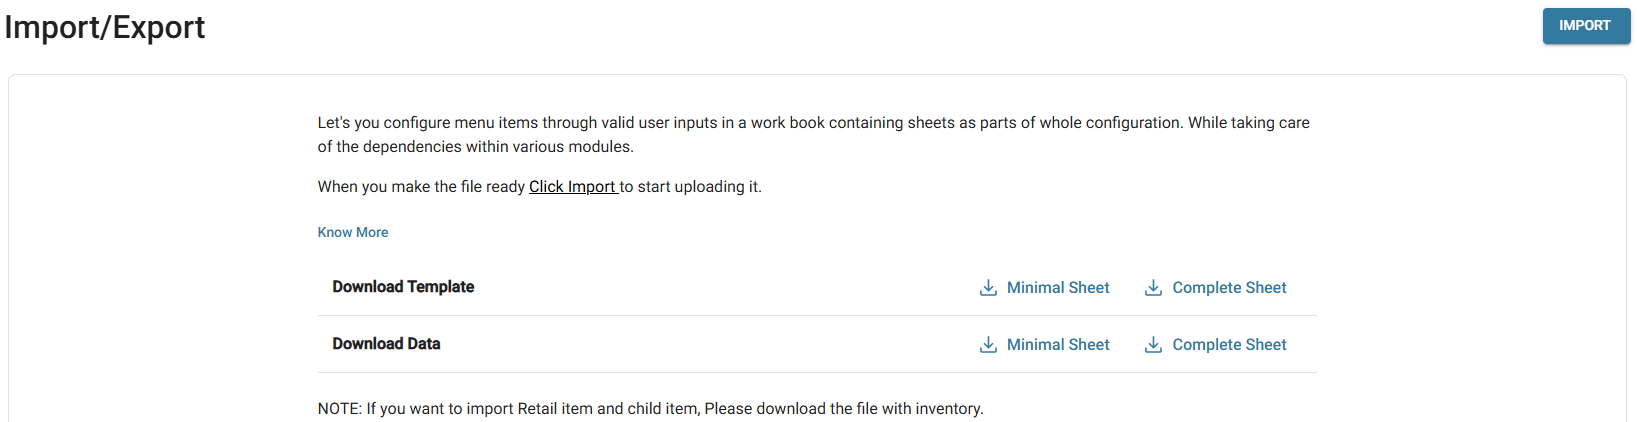The width and height of the screenshot is (1637, 422).
Task: Click download icon beside Download Data Minimal Sheet
Action: [x=988, y=345]
